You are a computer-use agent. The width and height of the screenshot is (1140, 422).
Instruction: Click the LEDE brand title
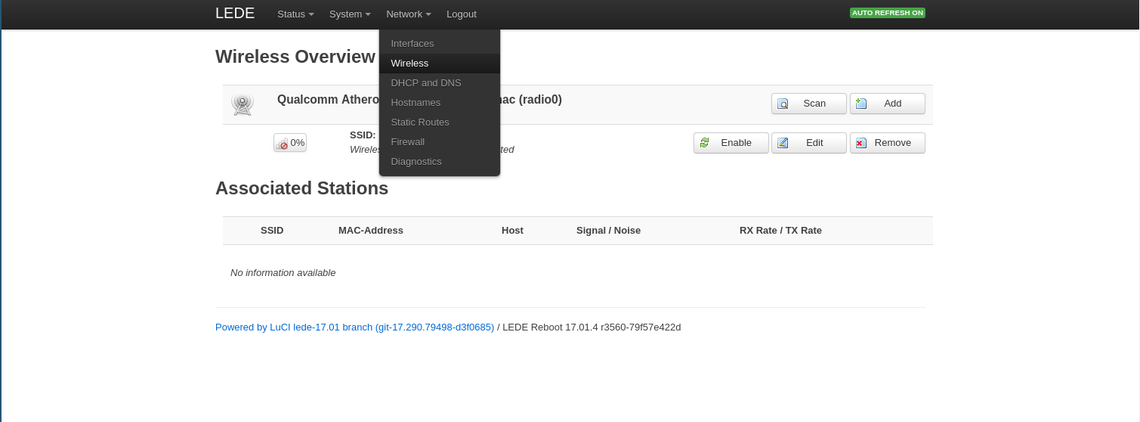click(235, 13)
